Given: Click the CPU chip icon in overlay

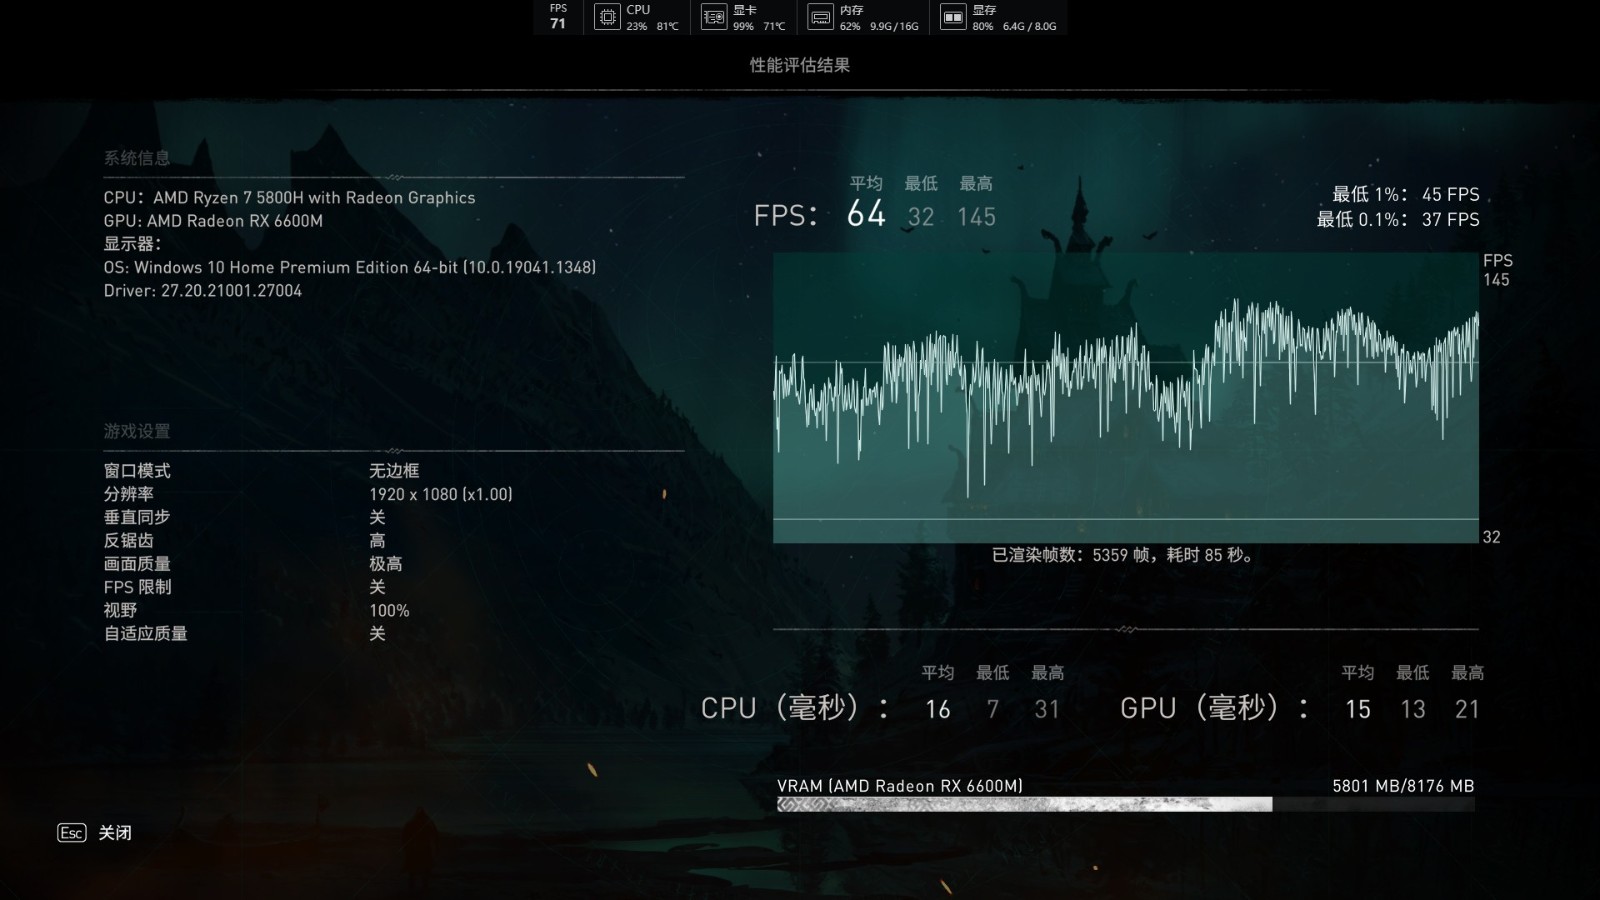Looking at the screenshot, I should 607,17.
